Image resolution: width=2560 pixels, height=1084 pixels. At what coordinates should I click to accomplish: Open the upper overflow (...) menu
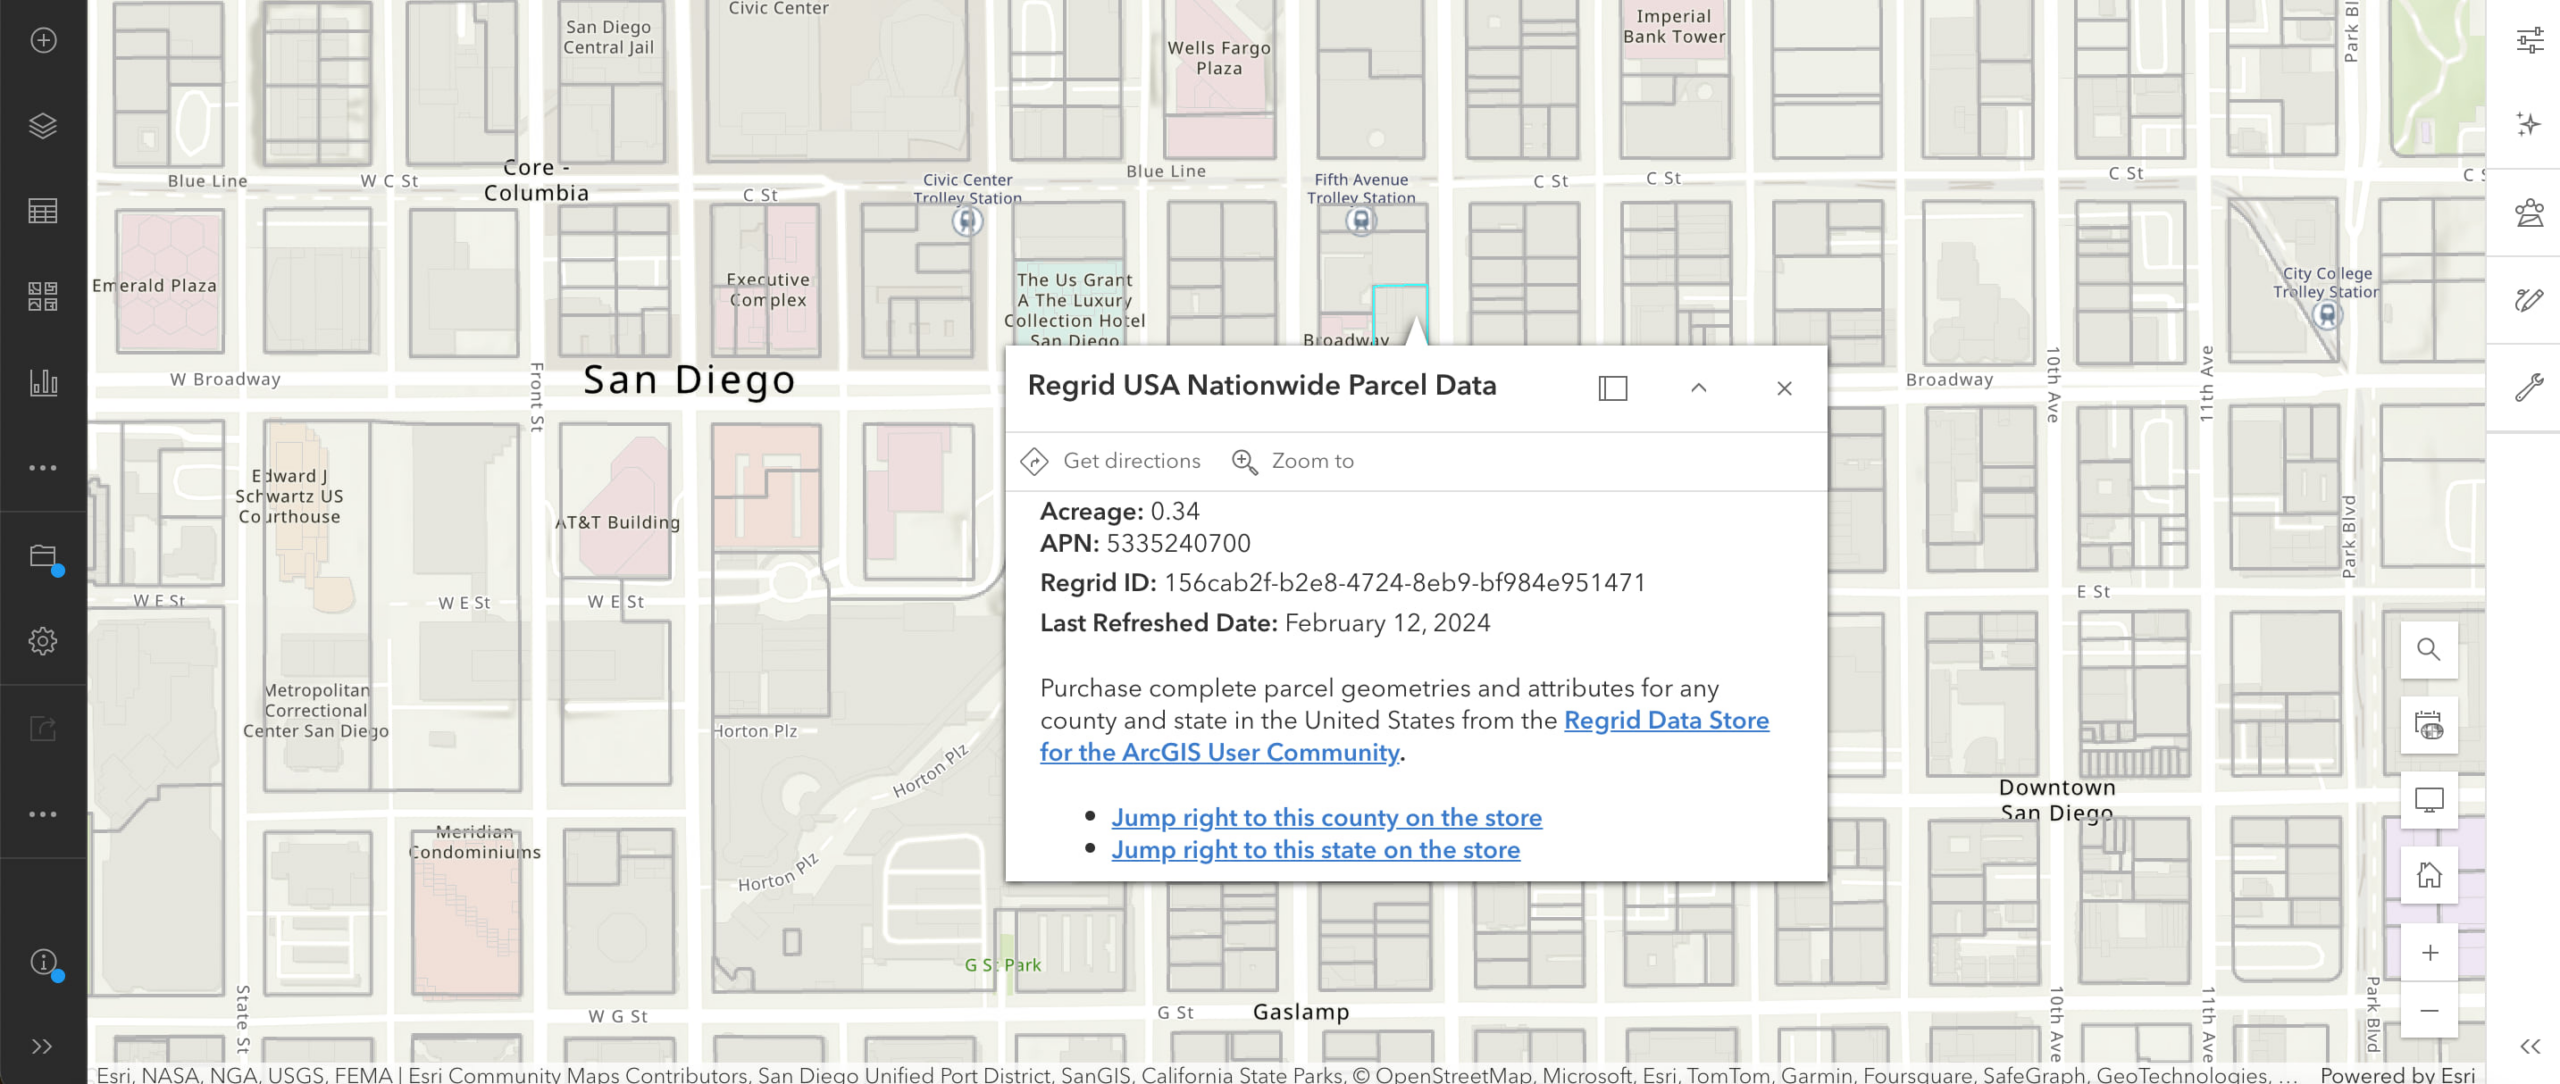tap(43, 467)
